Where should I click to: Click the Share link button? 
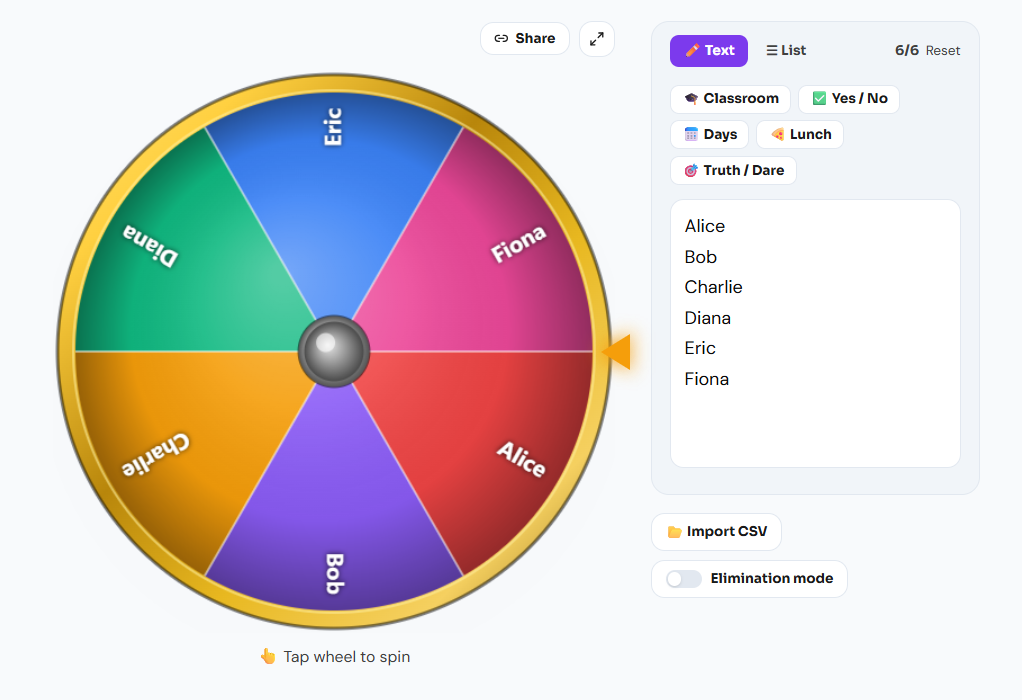pyautogui.click(x=525, y=38)
